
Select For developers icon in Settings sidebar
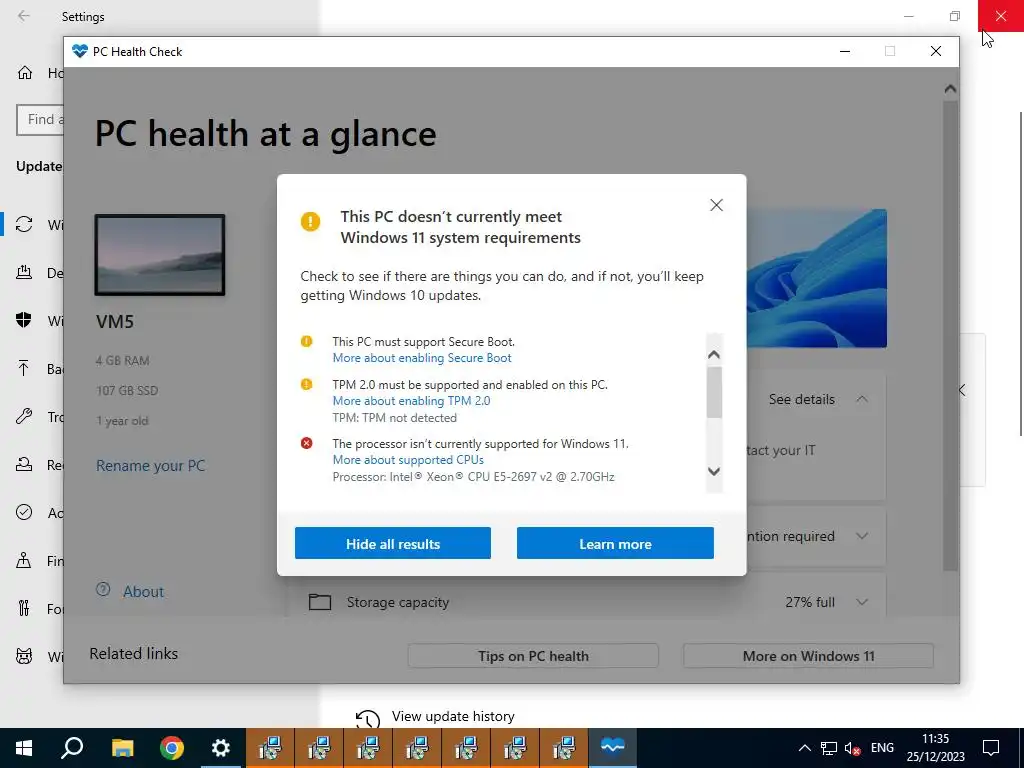tap(24, 608)
